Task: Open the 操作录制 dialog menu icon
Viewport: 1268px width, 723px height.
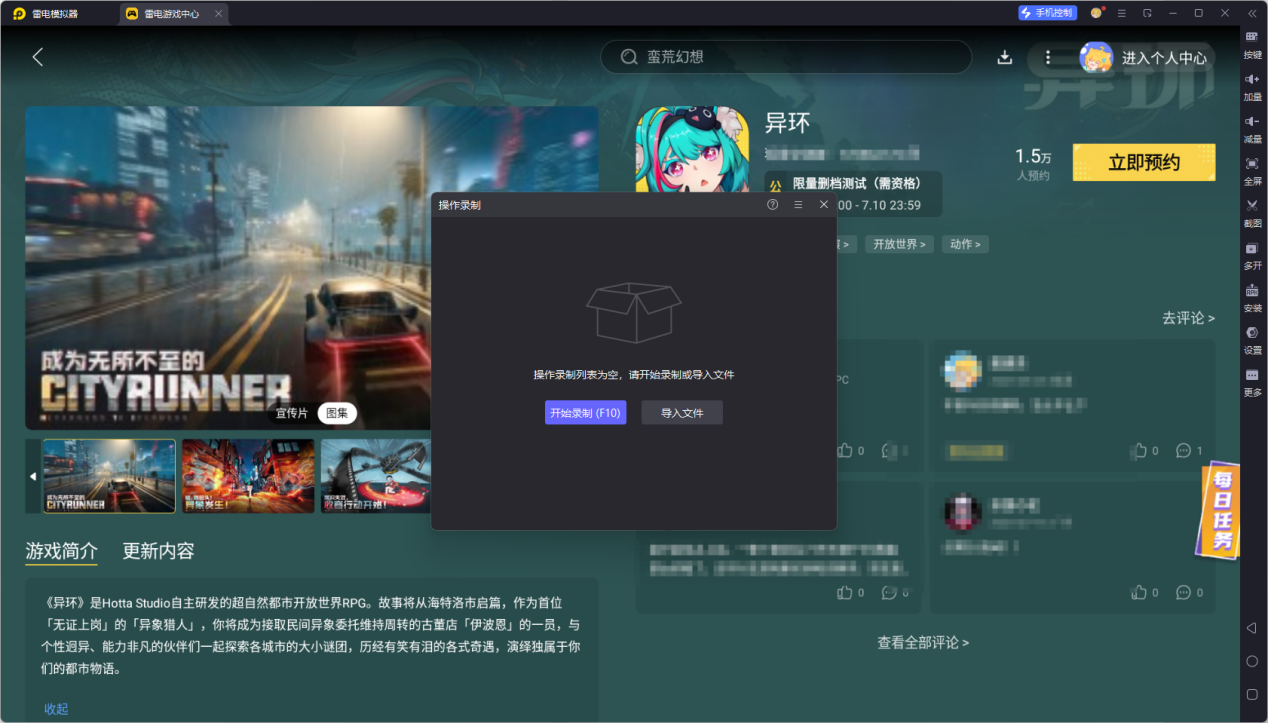Action: coord(798,204)
